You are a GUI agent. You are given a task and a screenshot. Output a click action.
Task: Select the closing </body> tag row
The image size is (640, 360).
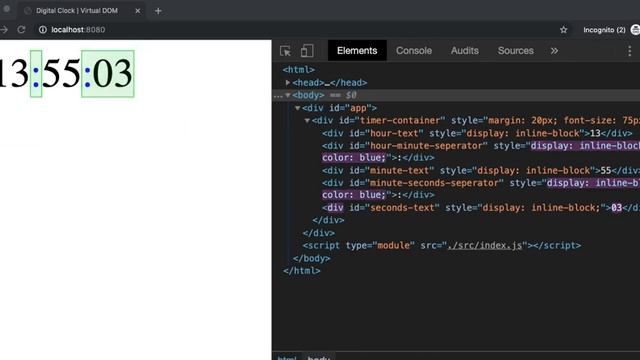pos(456,258)
